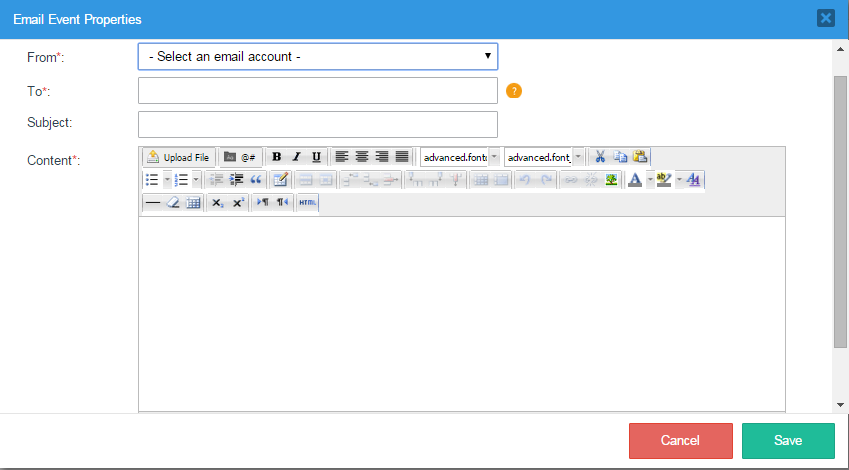Screen dimensions: 849x470
Task: Justify text alignment in editor
Action: click(402, 157)
